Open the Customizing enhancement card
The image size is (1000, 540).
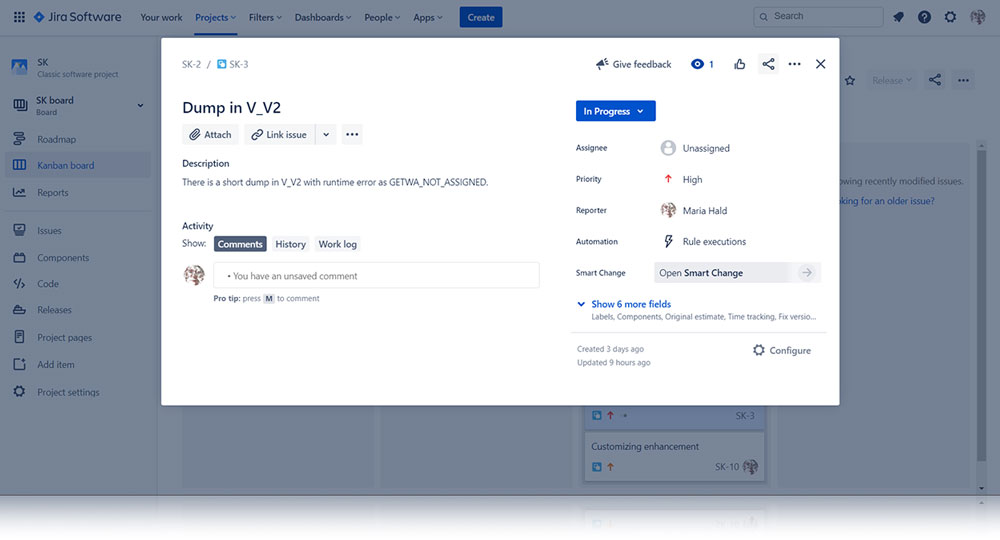pyautogui.click(x=674, y=456)
